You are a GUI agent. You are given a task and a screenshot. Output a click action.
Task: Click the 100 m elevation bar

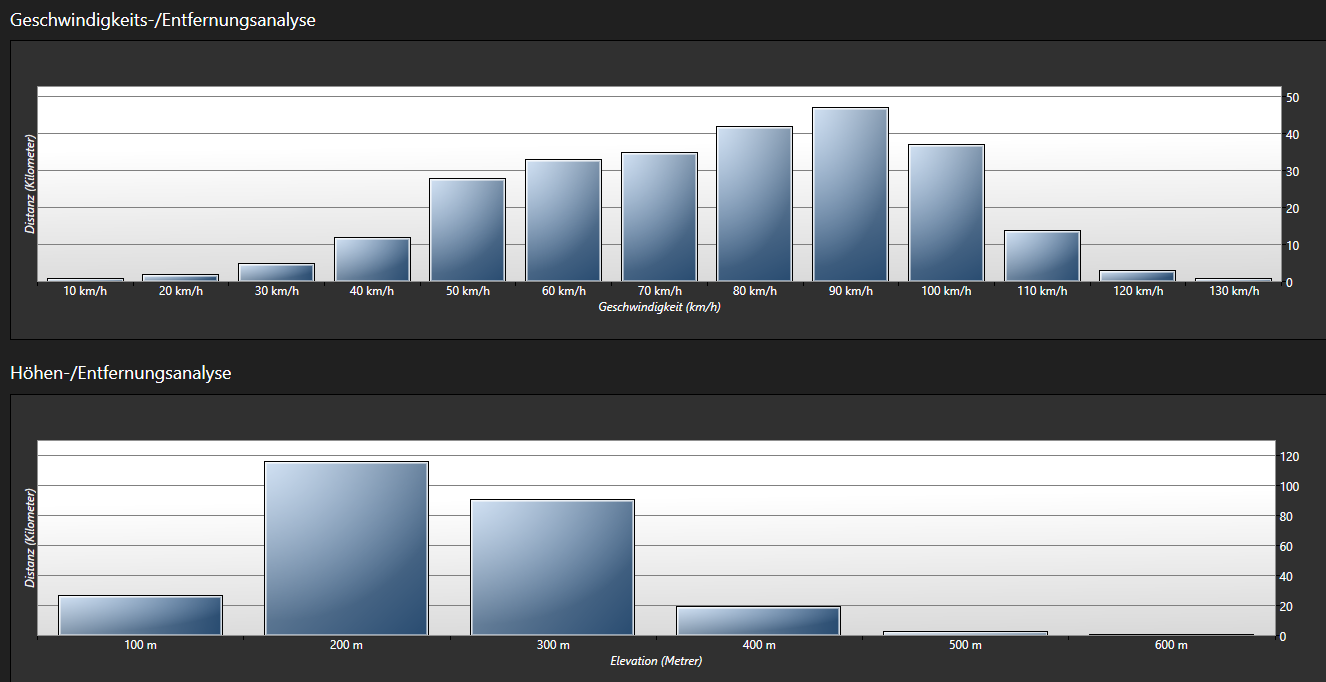click(140, 615)
